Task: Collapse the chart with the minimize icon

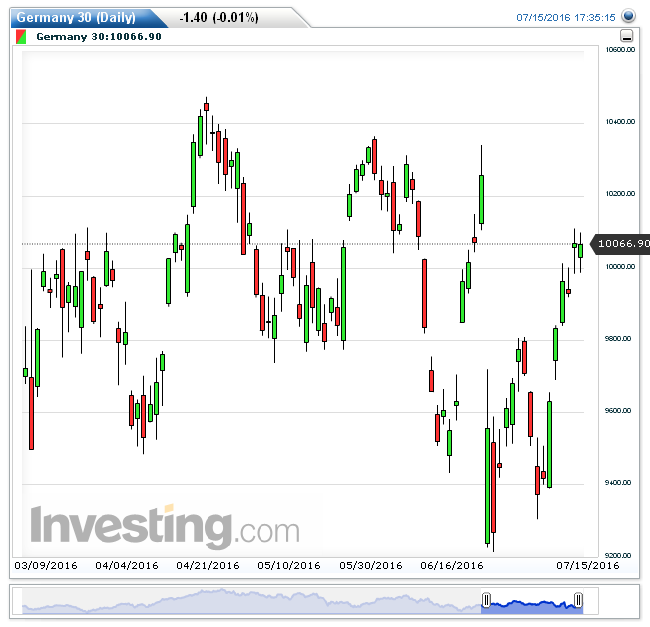Action: [x=626, y=36]
